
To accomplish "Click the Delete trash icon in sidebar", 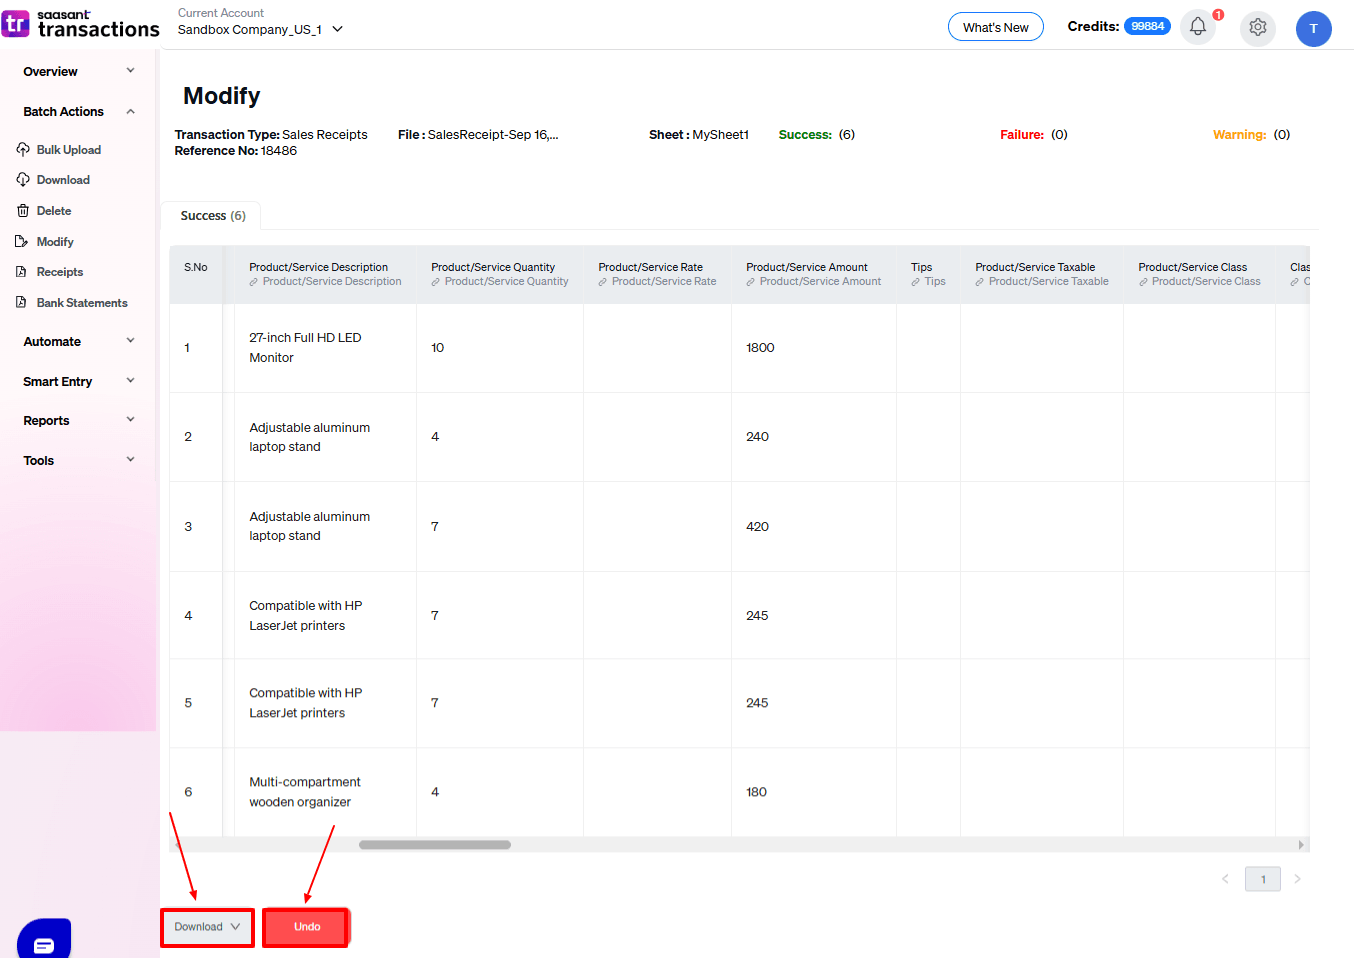I will pyautogui.click(x=23, y=211).
